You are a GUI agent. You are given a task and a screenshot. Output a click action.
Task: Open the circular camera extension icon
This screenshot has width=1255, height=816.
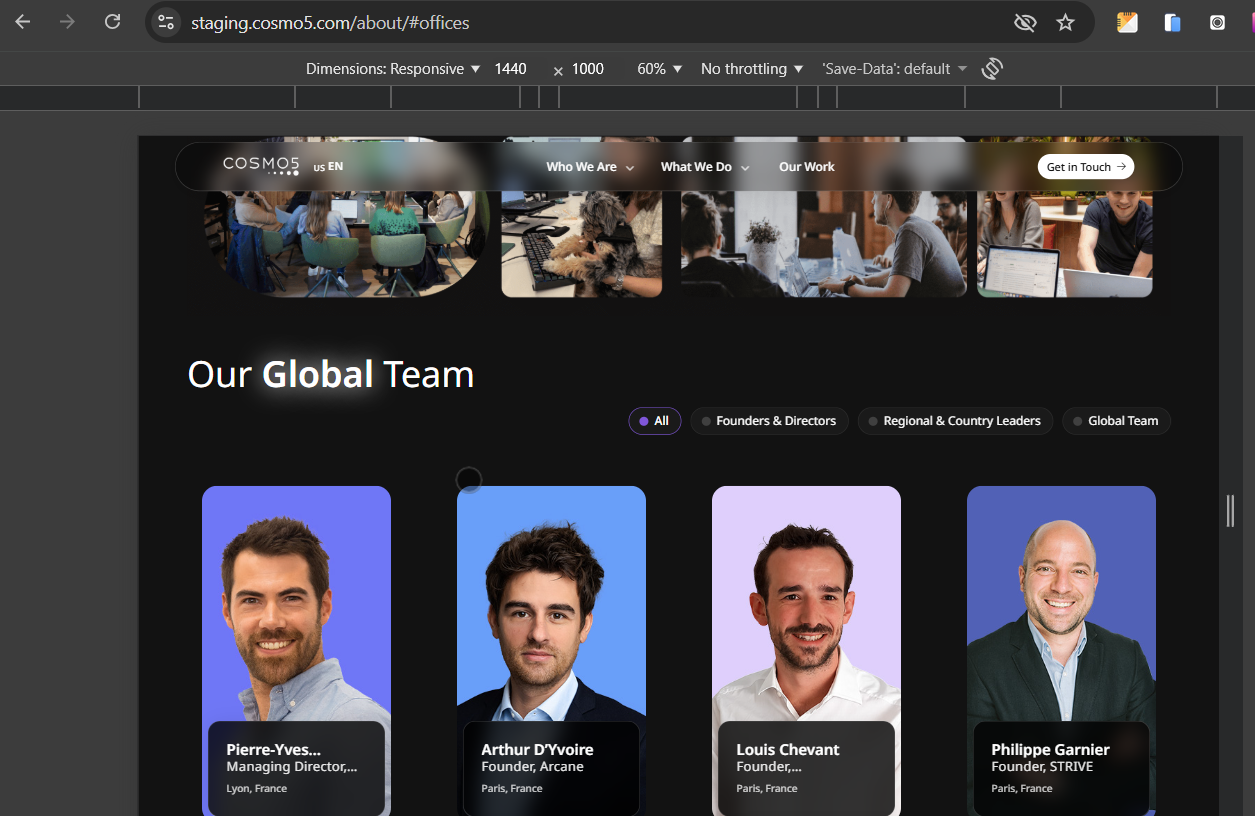click(x=1217, y=22)
